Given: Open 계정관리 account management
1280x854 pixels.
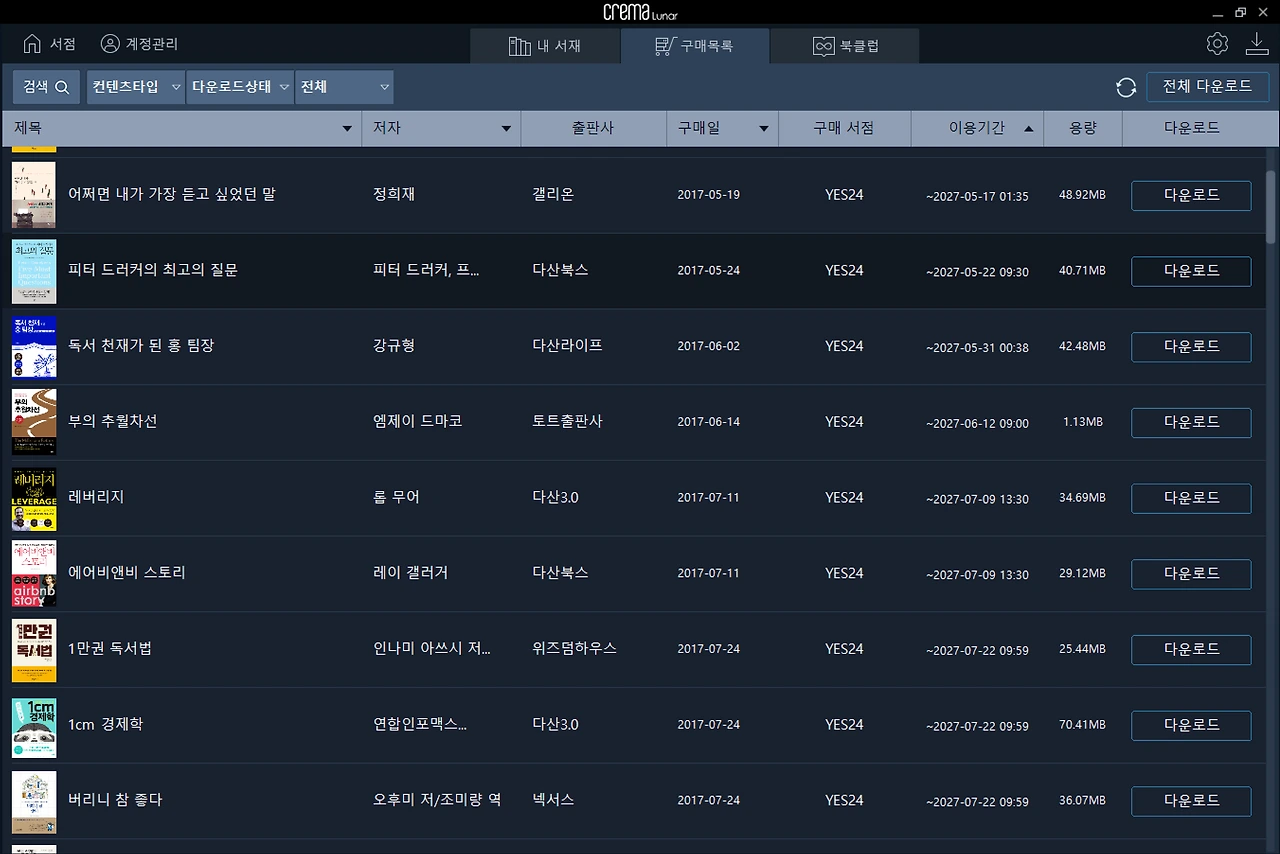Looking at the screenshot, I should [139, 44].
